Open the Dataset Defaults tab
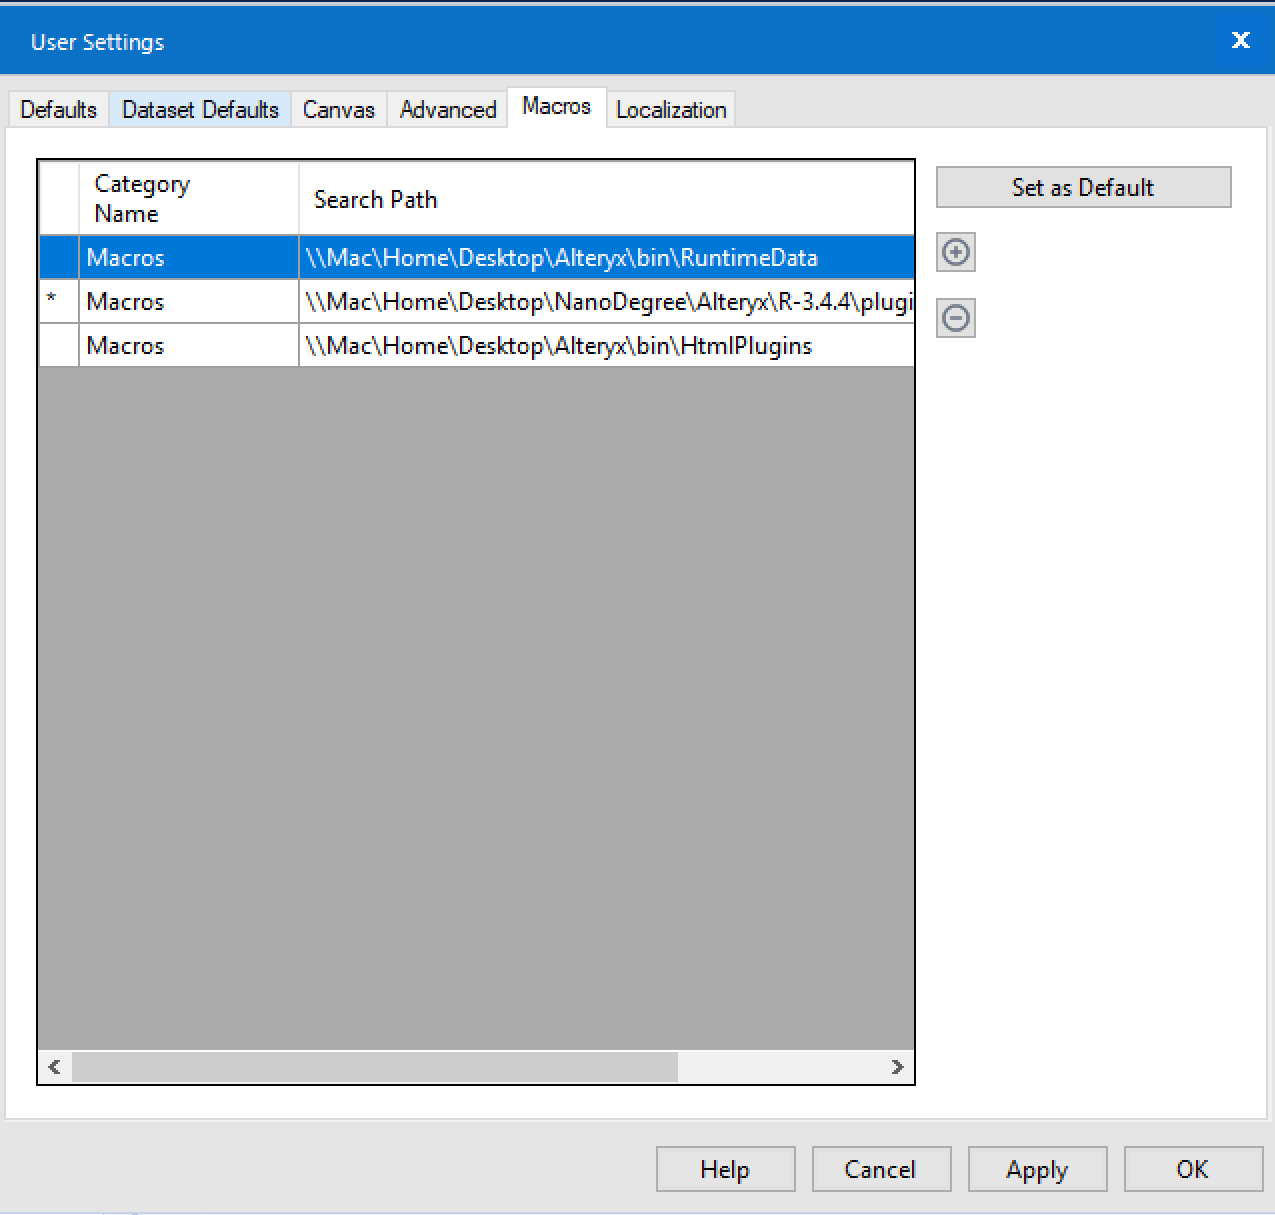The width and height of the screenshot is (1275, 1215). [199, 109]
